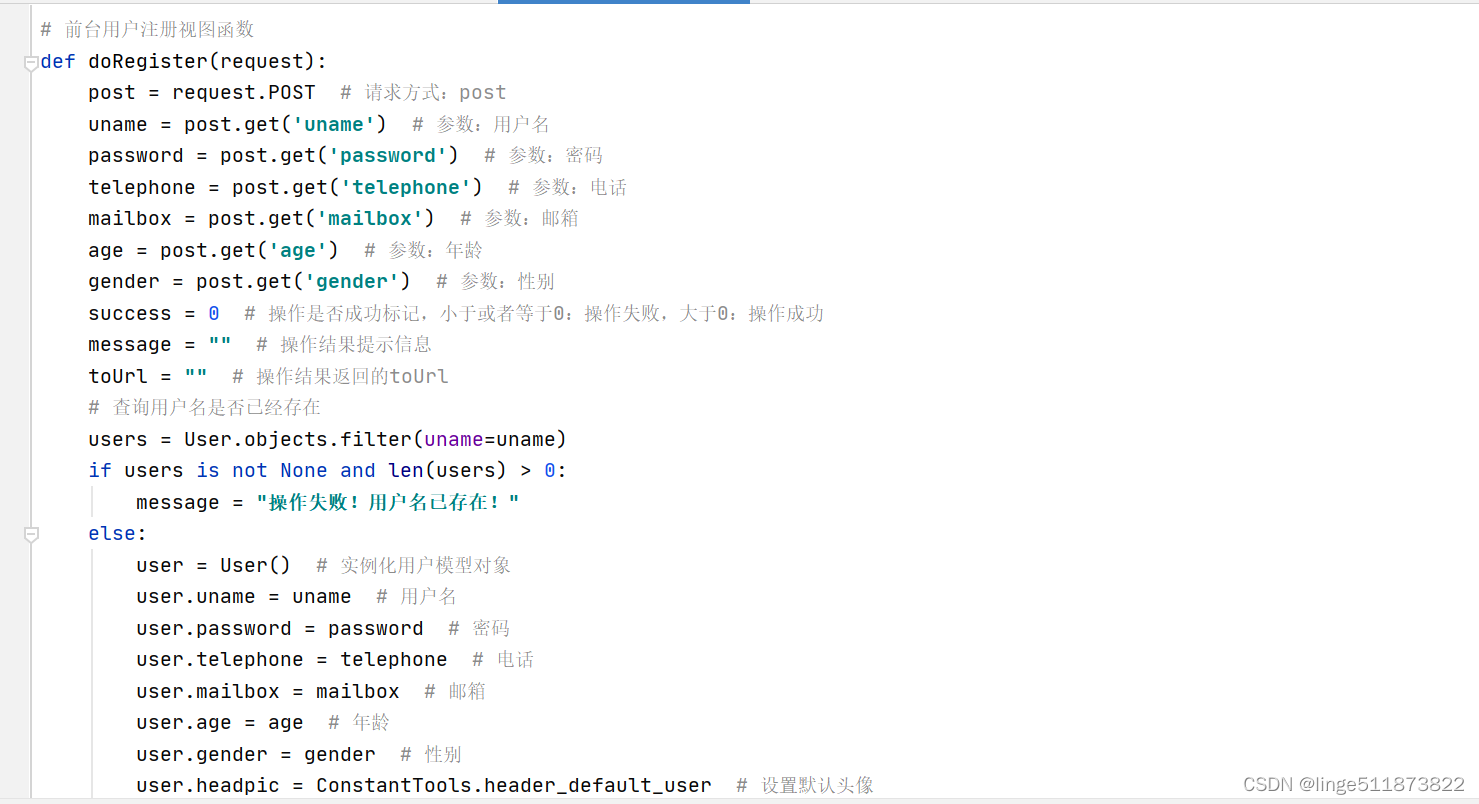Click the comment '# 查询用户名是否已经存在'

point(204,407)
